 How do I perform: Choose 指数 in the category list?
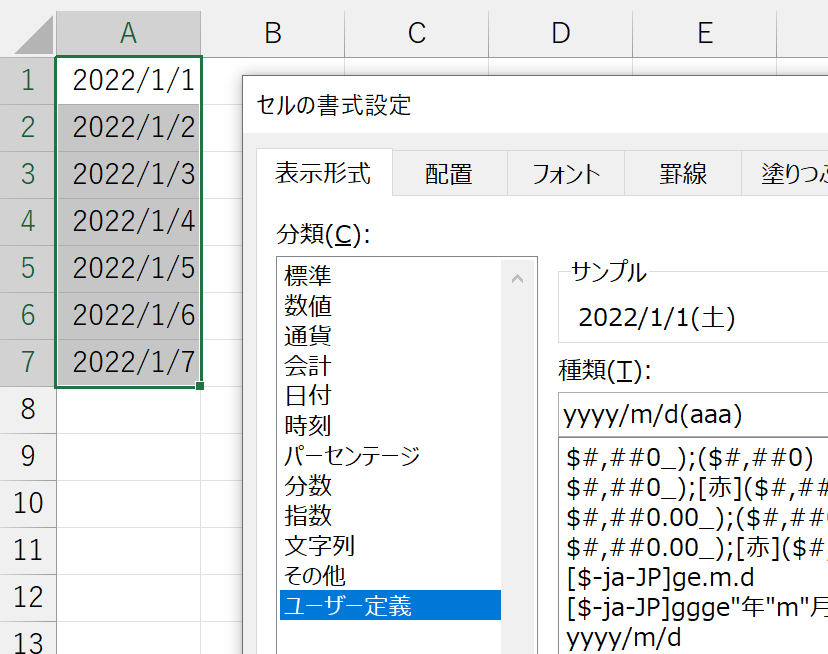[390, 516]
